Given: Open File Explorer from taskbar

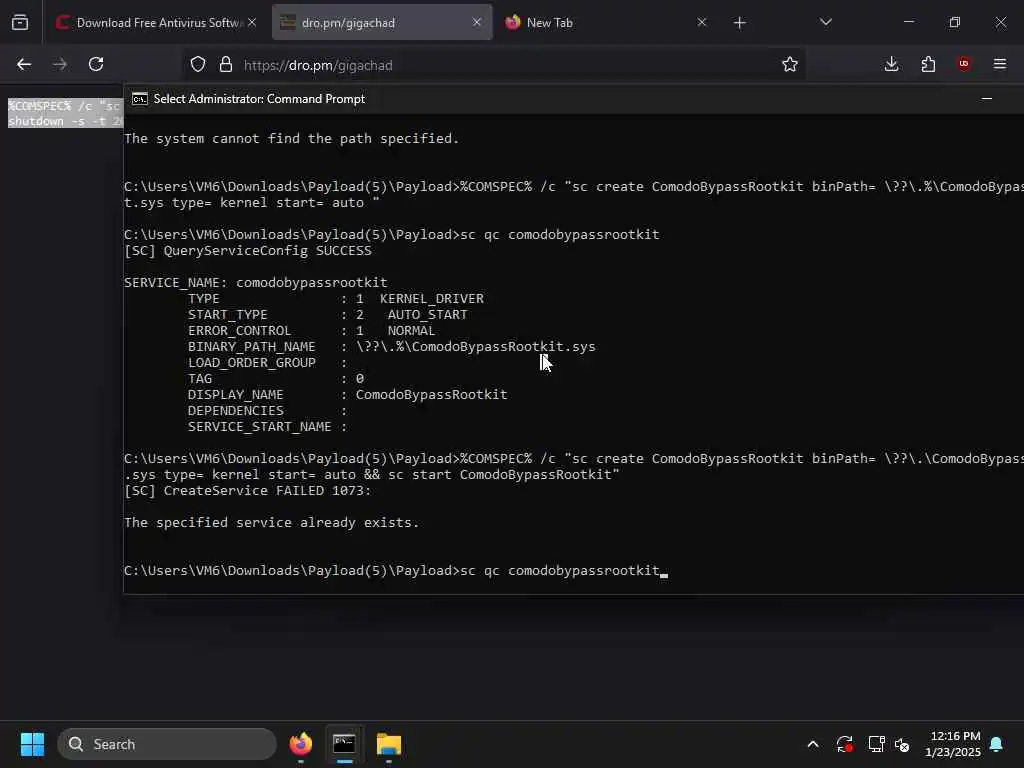Looking at the screenshot, I should point(389,744).
